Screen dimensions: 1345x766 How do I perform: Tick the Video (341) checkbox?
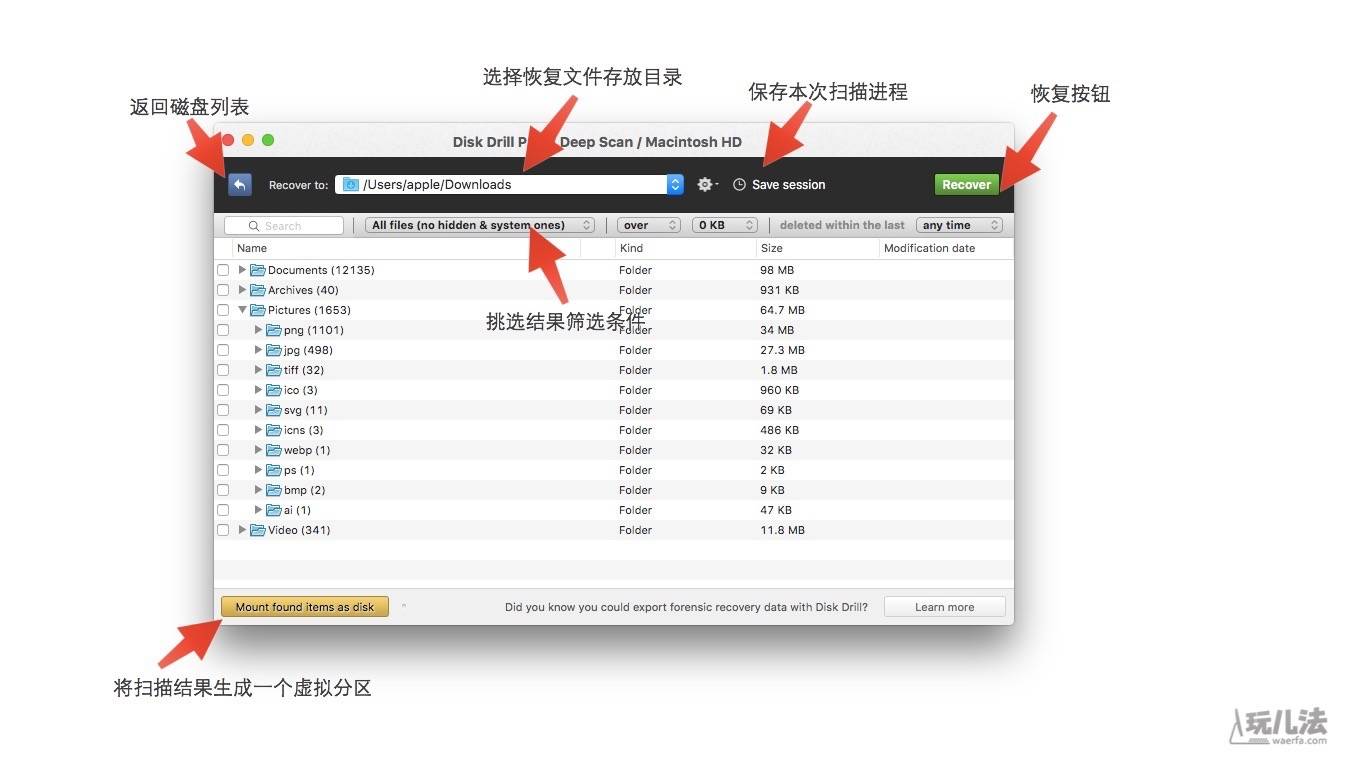point(223,530)
